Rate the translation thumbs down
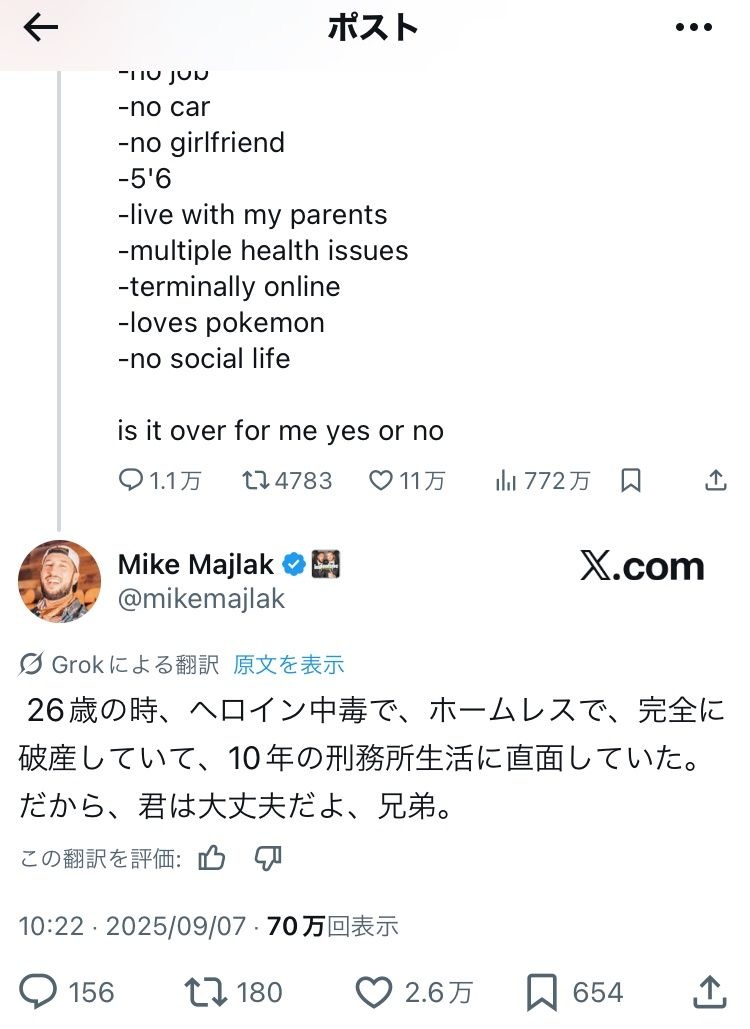Screen dimensions: 750x1029 tap(268, 858)
